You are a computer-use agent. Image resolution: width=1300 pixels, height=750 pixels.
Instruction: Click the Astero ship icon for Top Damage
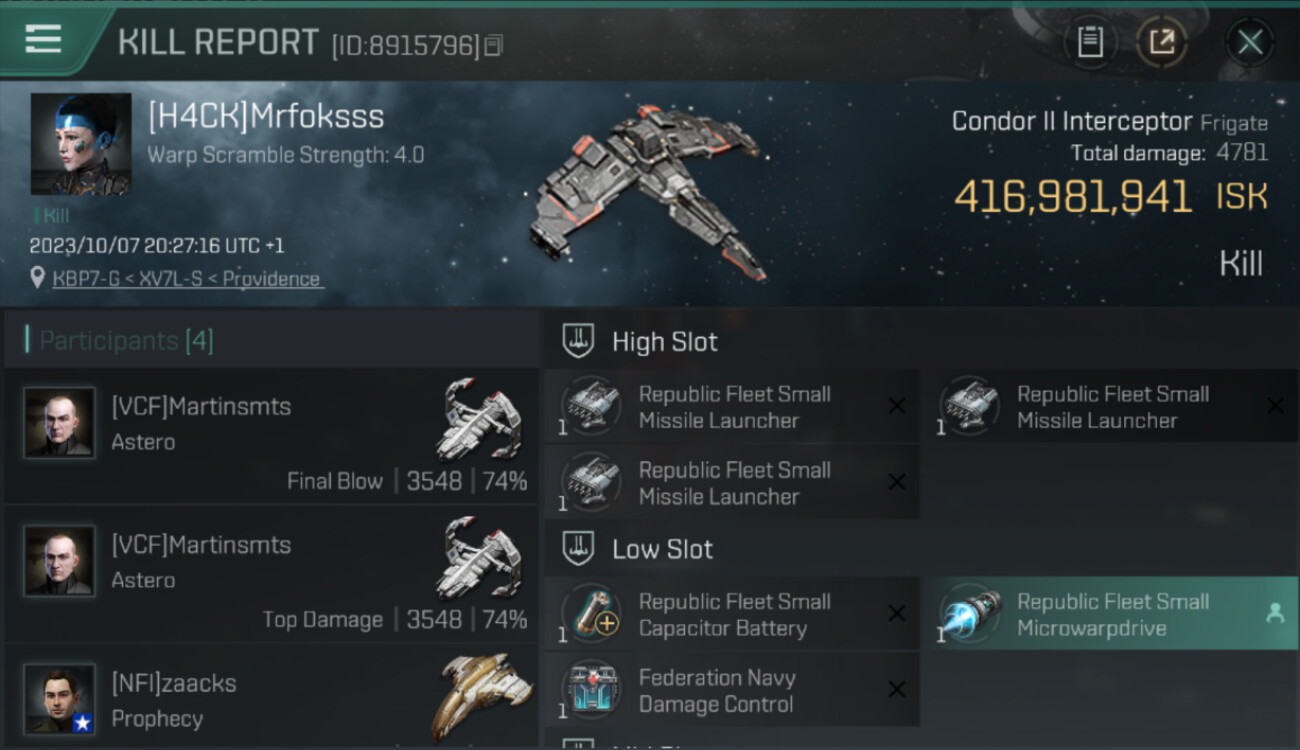point(479,558)
